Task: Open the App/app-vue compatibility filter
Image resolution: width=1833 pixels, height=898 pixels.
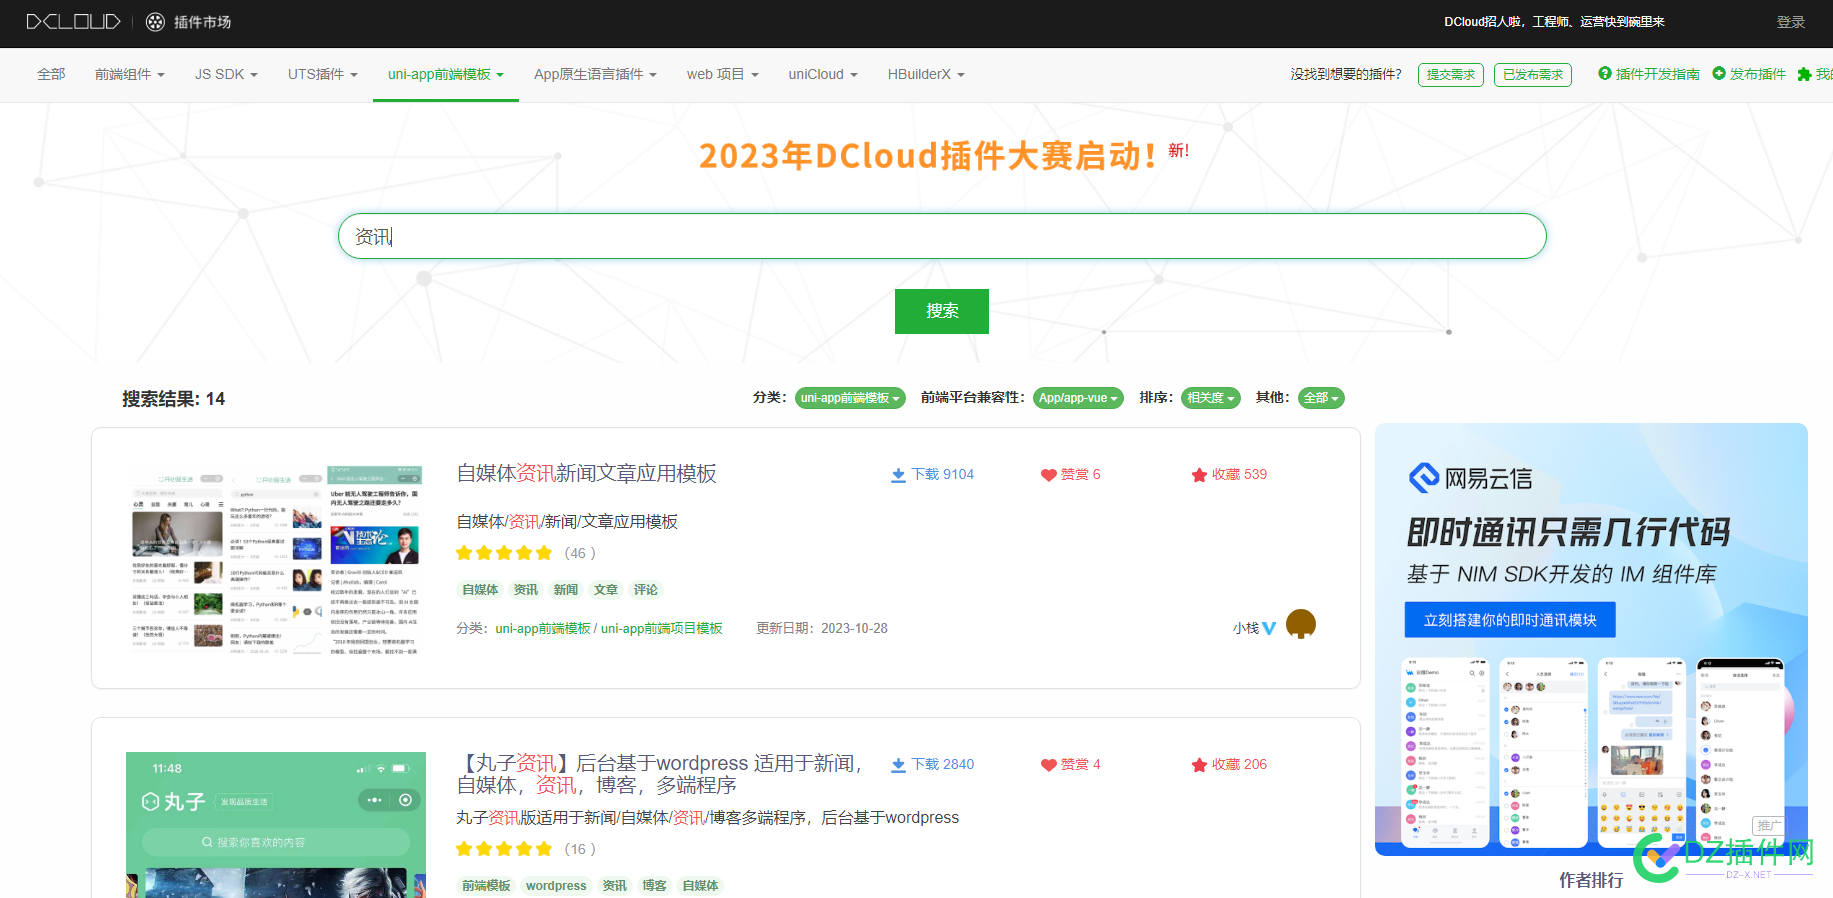Action: (1078, 398)
